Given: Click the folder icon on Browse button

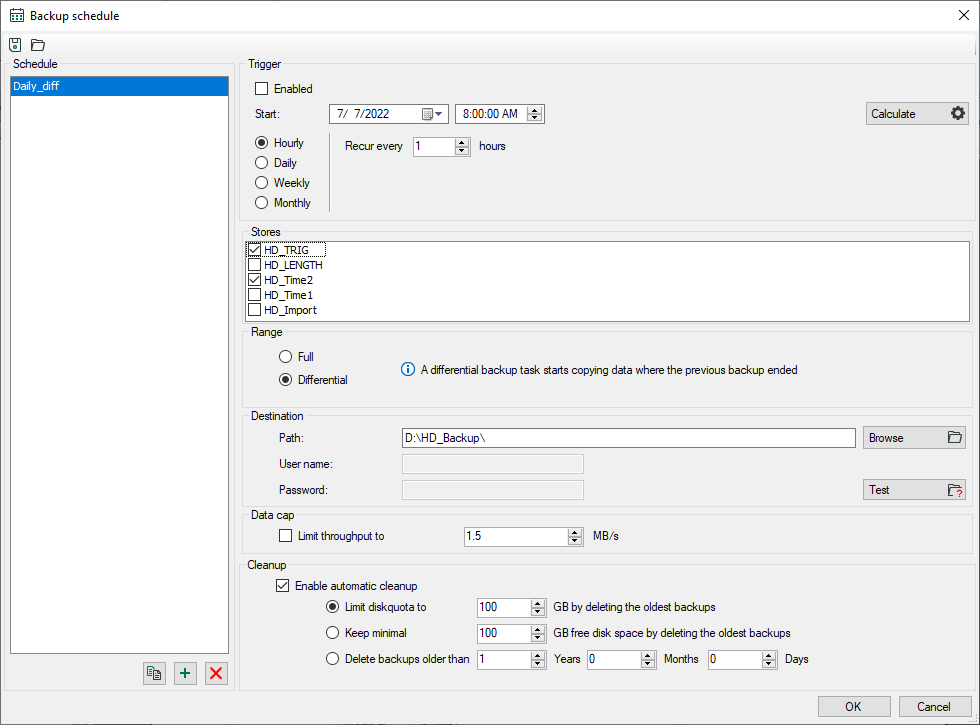Looking at the screenshot, I should [x=954, y=438].
